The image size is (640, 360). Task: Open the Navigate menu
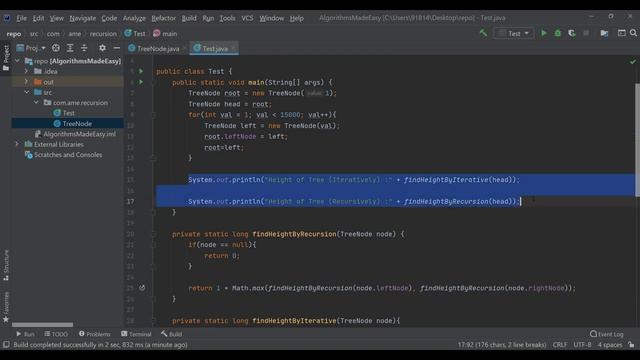(x=82, y=18)
